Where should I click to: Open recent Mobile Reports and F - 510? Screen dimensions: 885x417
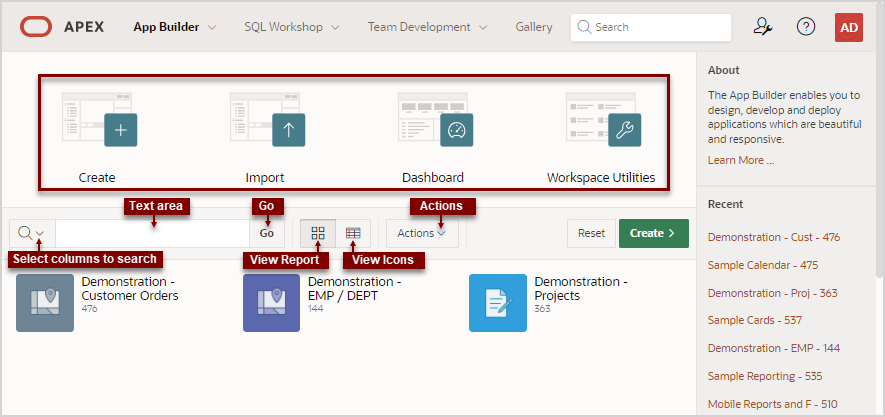[x=773, y=404]
